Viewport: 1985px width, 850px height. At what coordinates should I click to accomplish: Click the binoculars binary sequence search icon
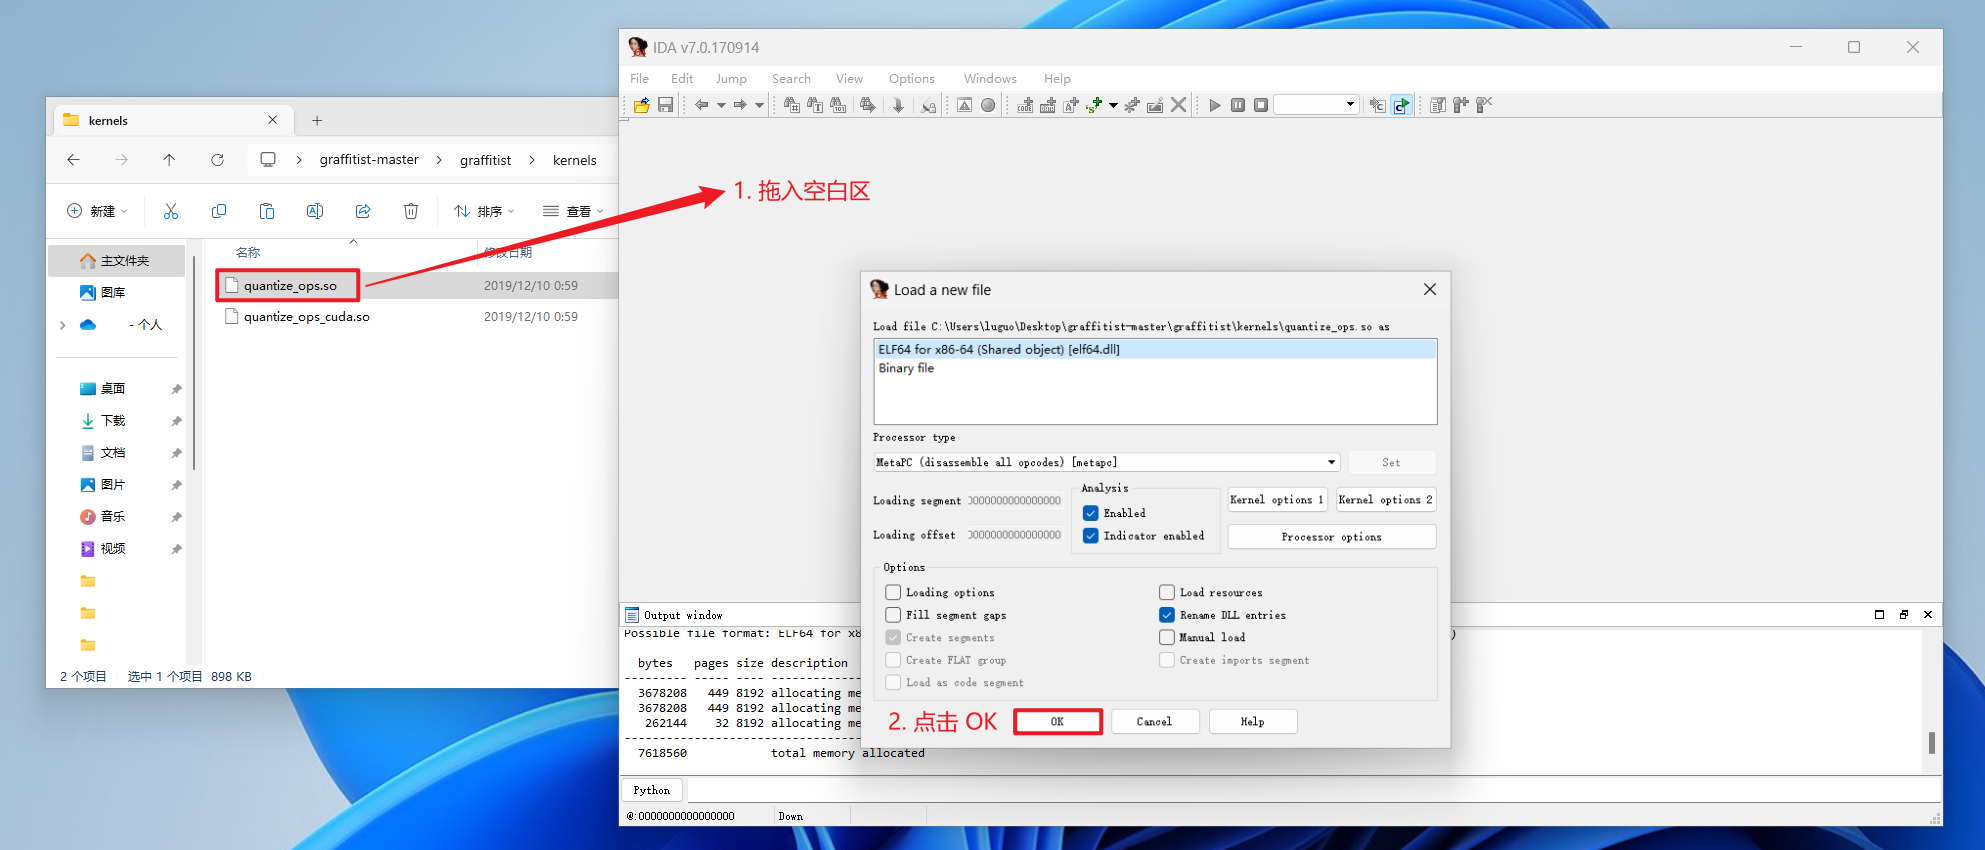pyautogui.click(x=838, y=105)
